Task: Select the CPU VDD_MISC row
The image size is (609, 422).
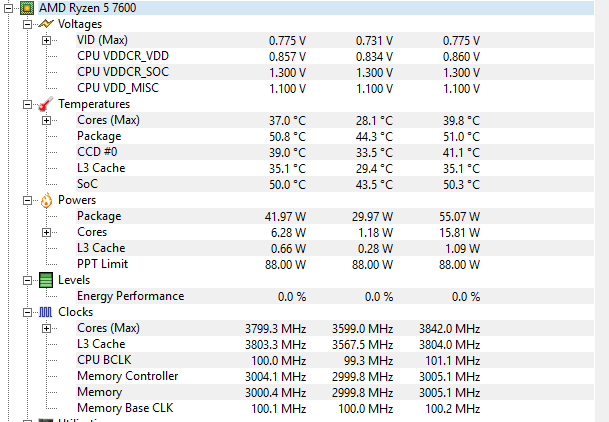Action: [x=335, y=88]
